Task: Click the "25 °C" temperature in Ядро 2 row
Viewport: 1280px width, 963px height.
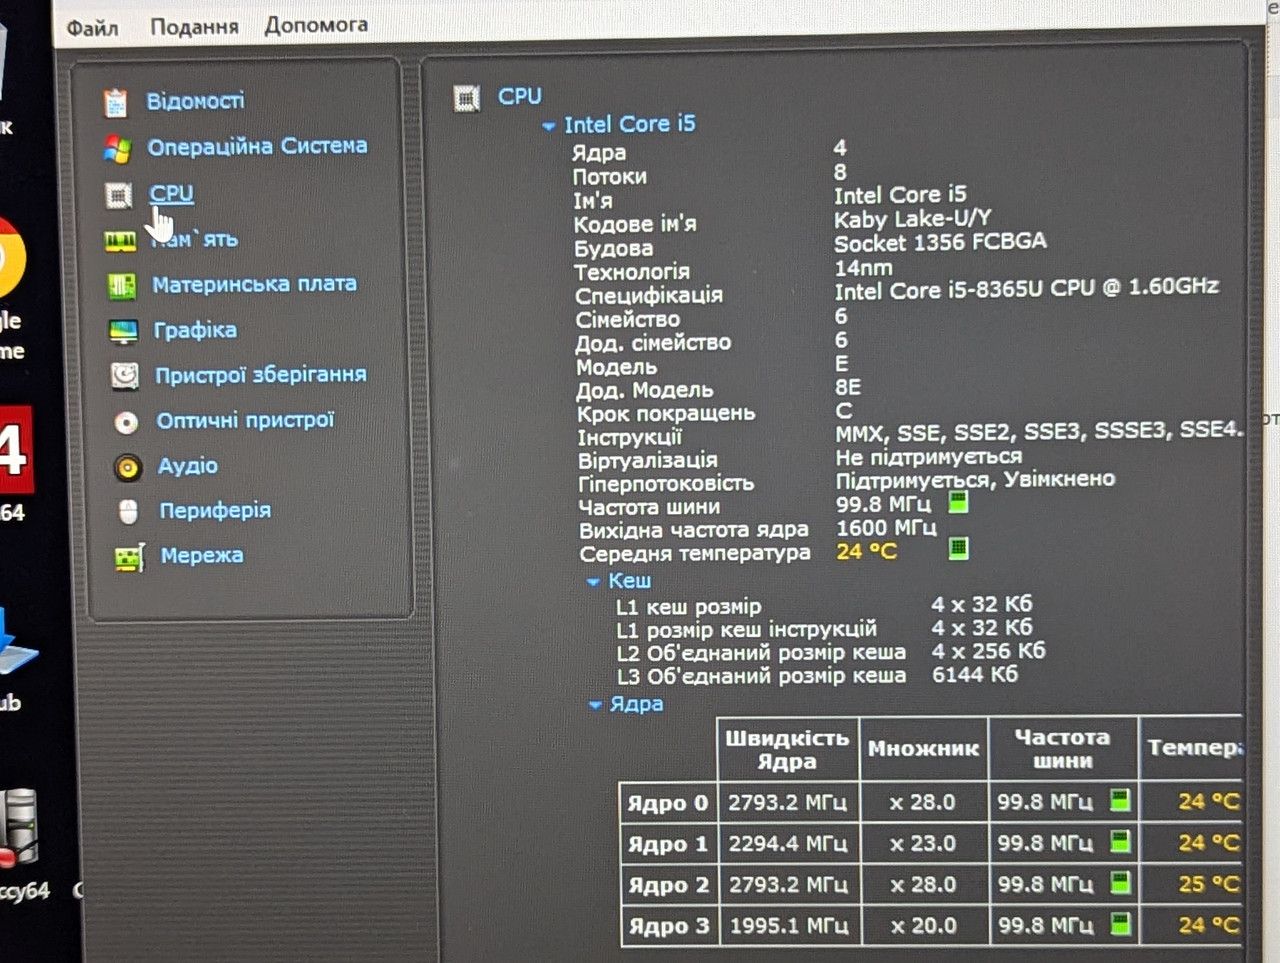Action: [1209, 884]
